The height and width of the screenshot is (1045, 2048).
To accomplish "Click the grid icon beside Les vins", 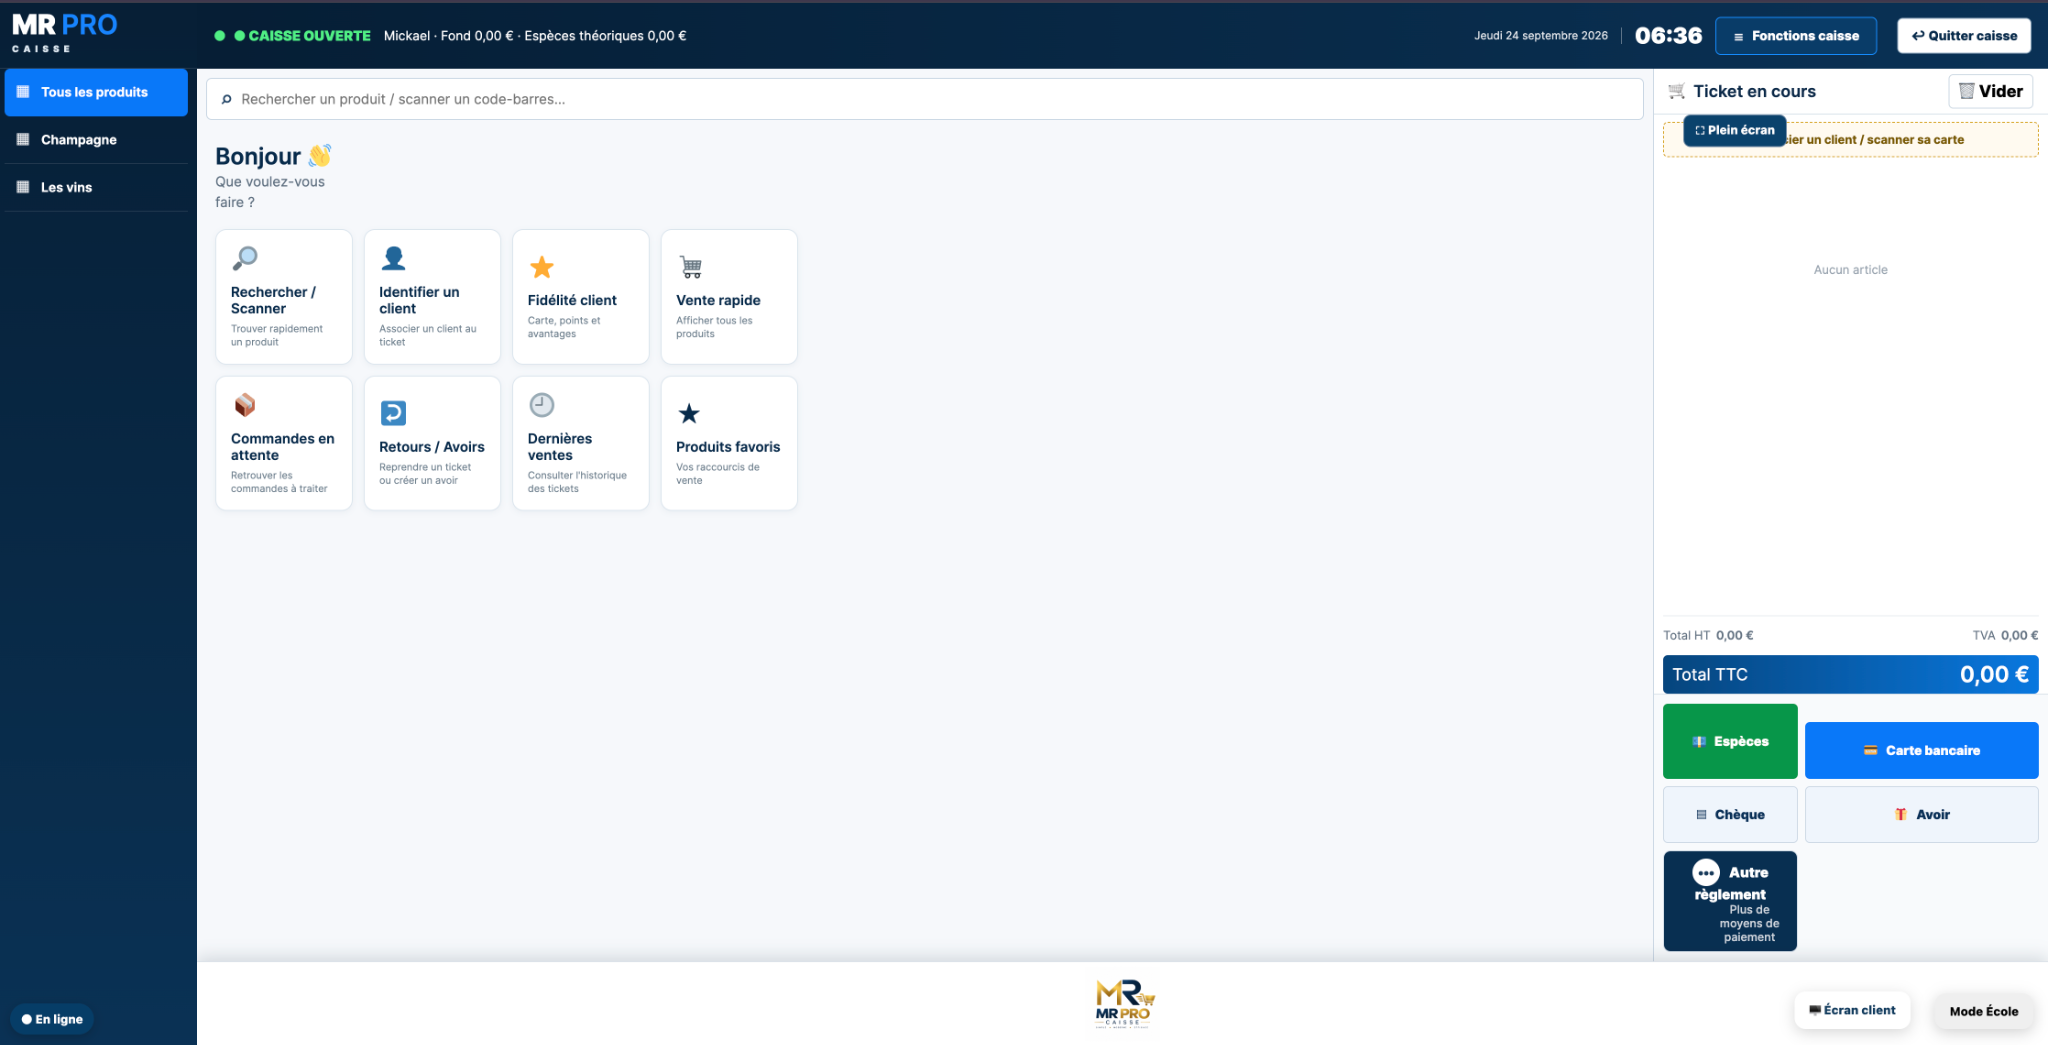I will click(23, 187).
